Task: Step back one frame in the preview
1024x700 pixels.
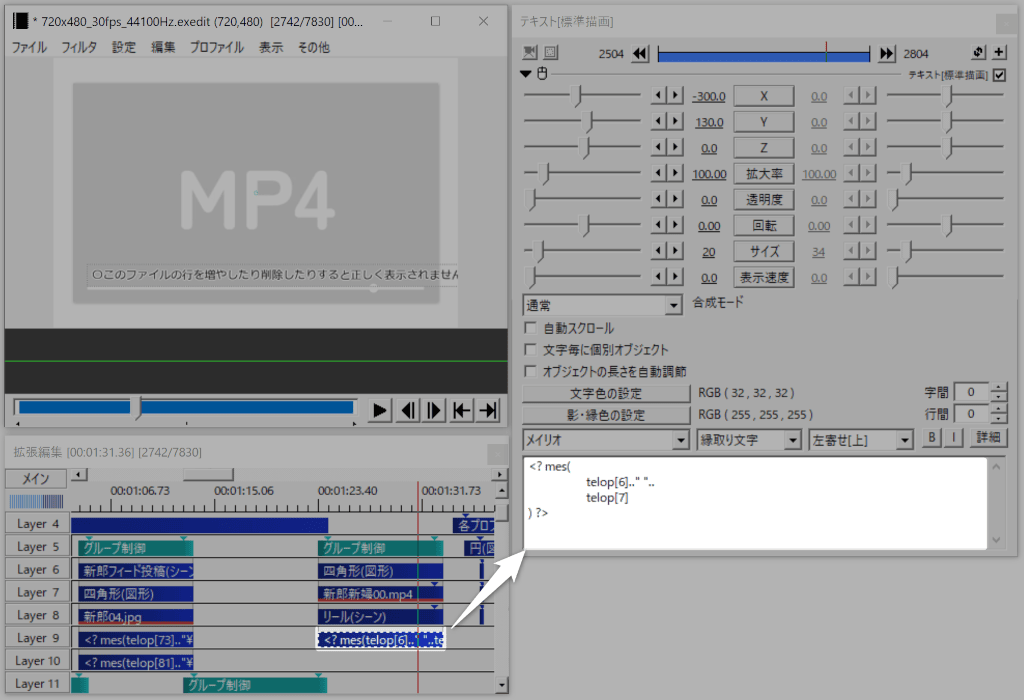Action: pos(407,410)
